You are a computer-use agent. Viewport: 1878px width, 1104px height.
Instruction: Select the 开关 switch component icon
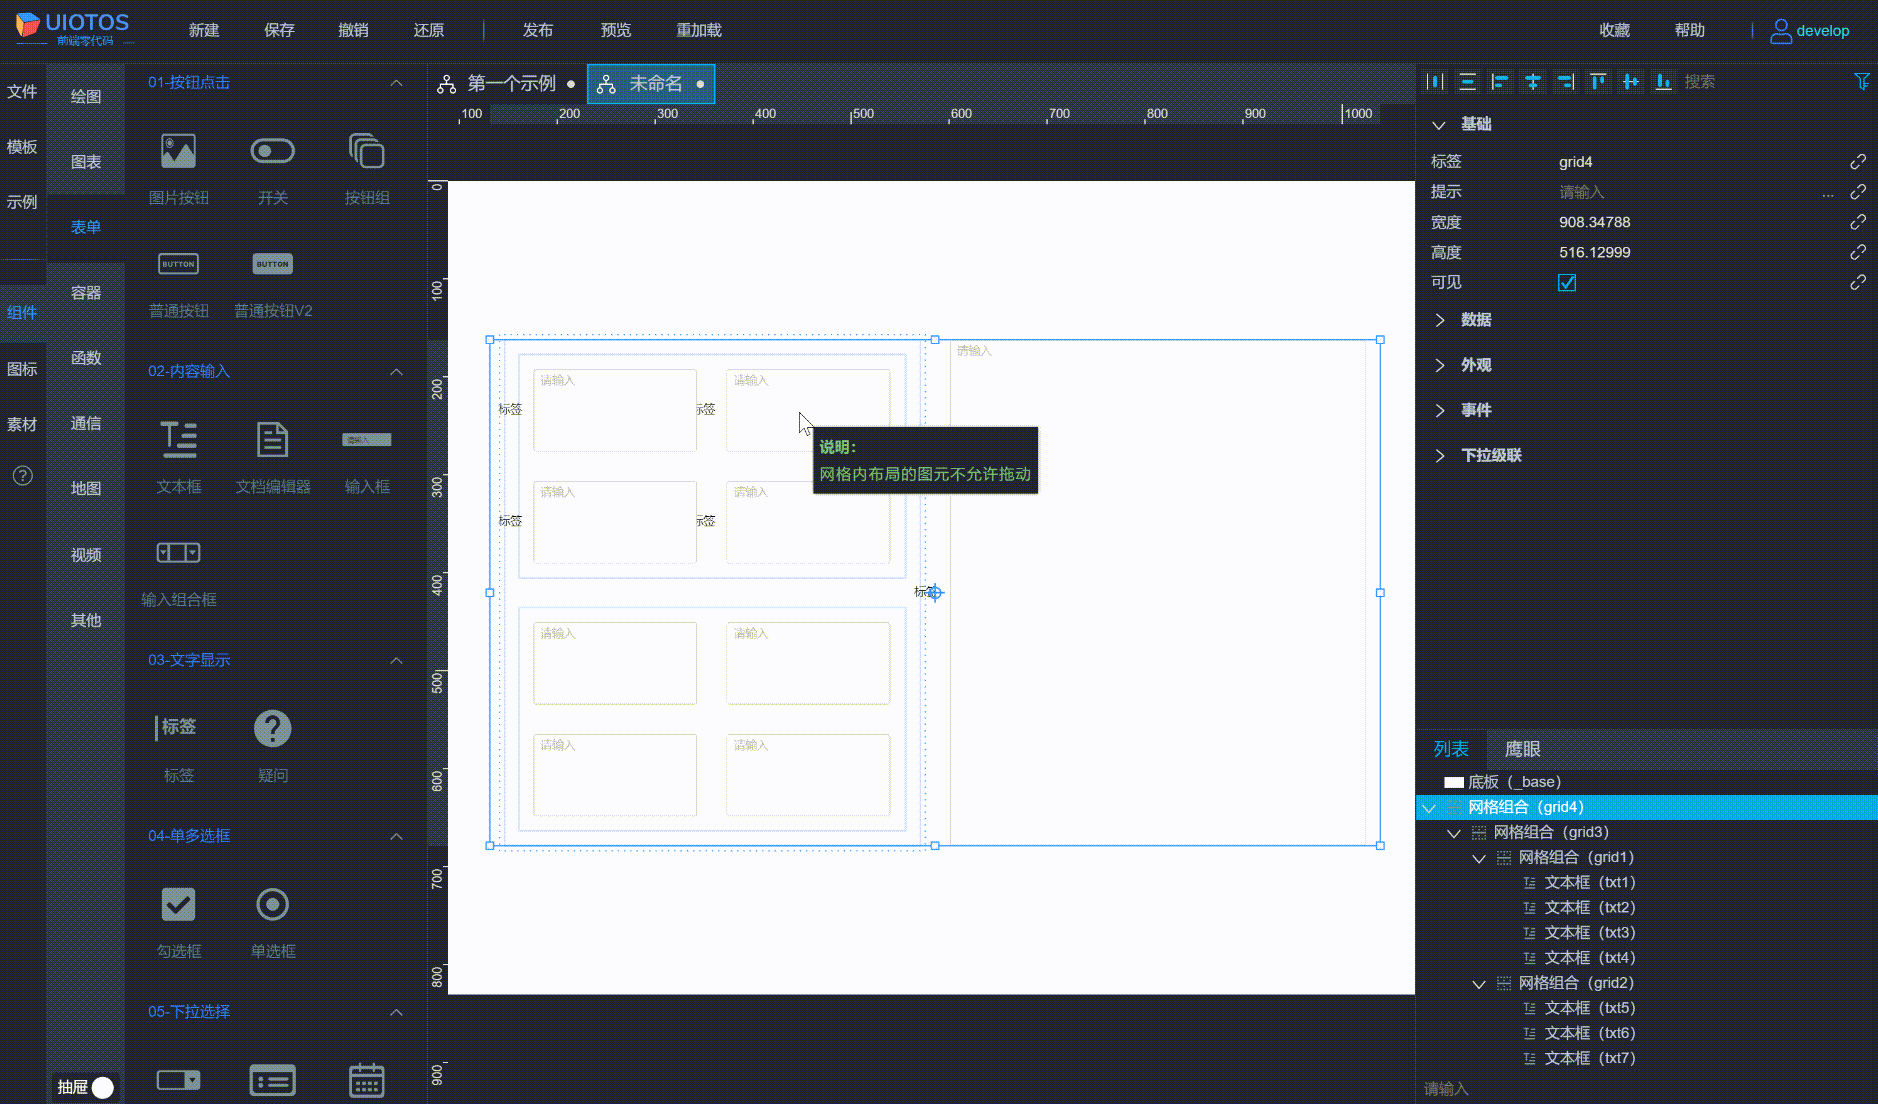(x=272, y=152)
